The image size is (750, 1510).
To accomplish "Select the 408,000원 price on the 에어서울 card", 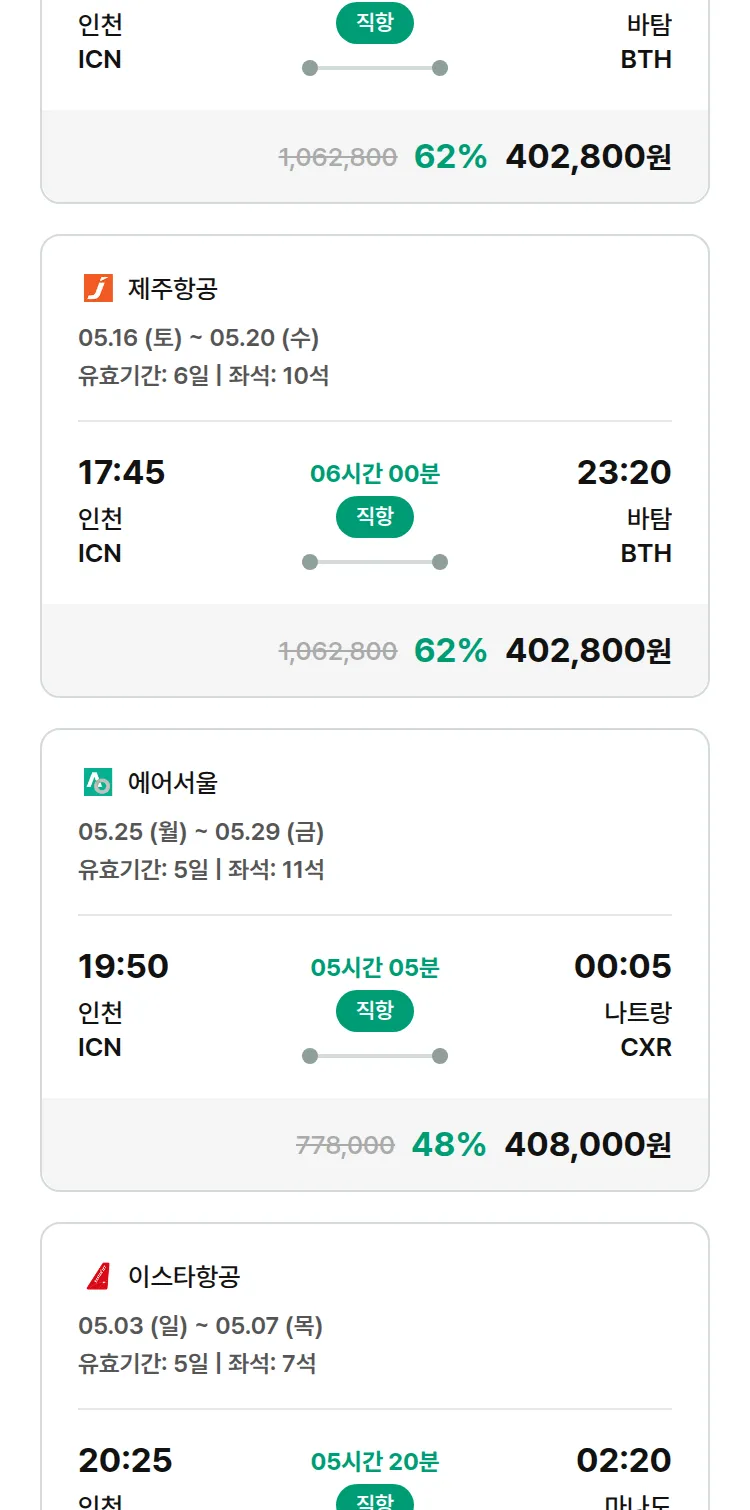I will coord(588,1145).
